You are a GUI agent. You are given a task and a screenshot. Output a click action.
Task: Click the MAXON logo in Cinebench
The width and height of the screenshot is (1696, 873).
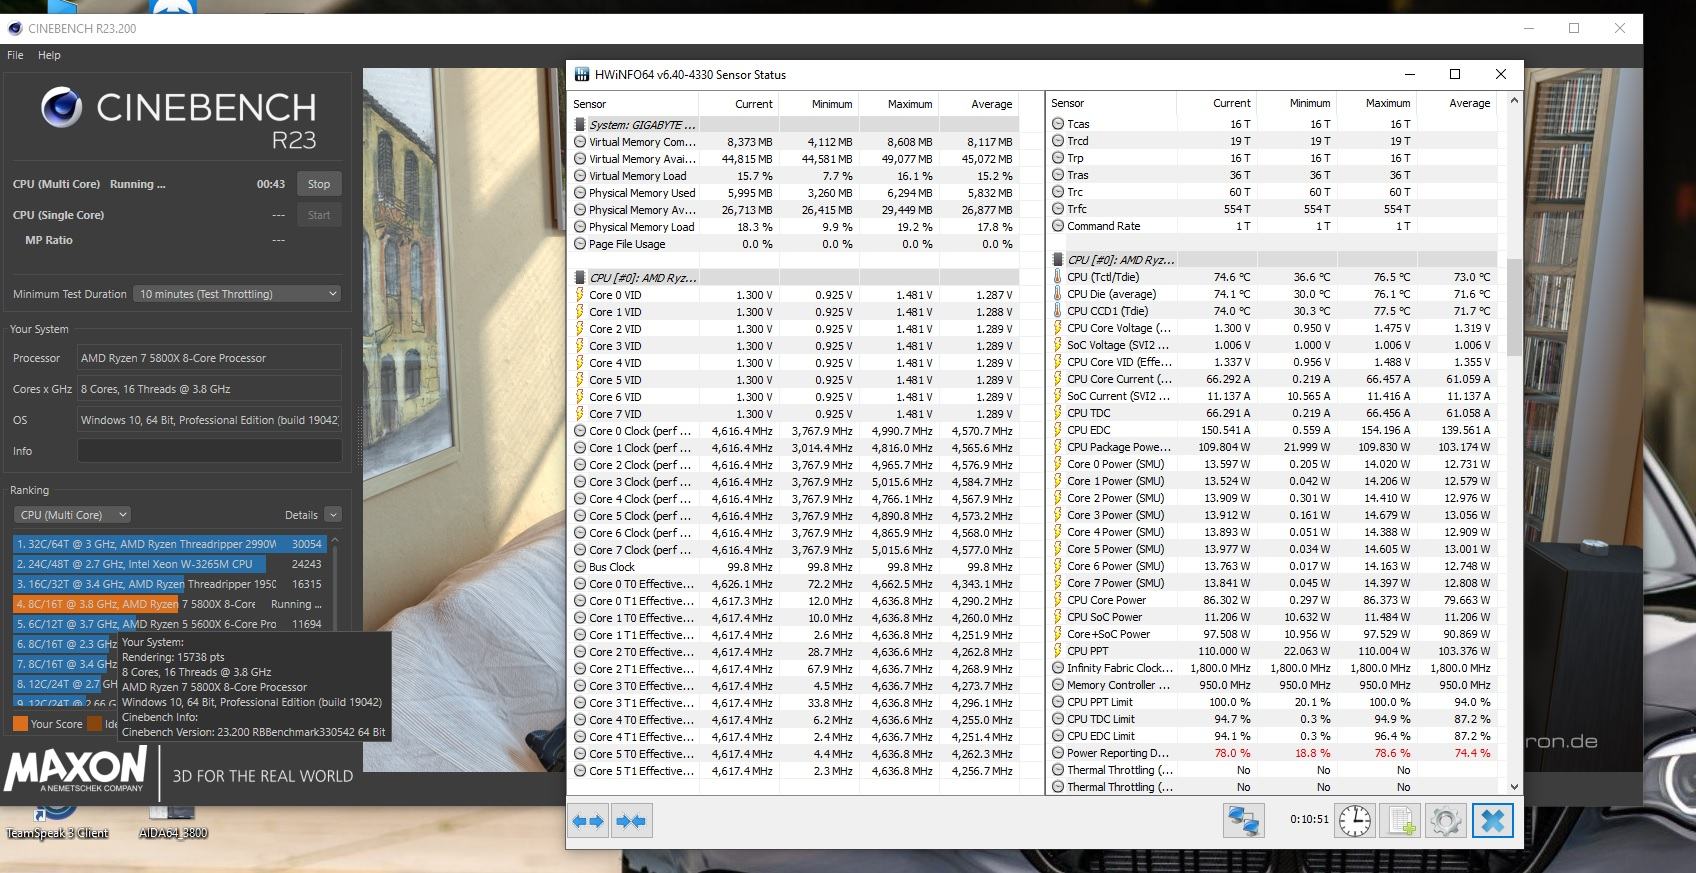click(x=76, y=770)
